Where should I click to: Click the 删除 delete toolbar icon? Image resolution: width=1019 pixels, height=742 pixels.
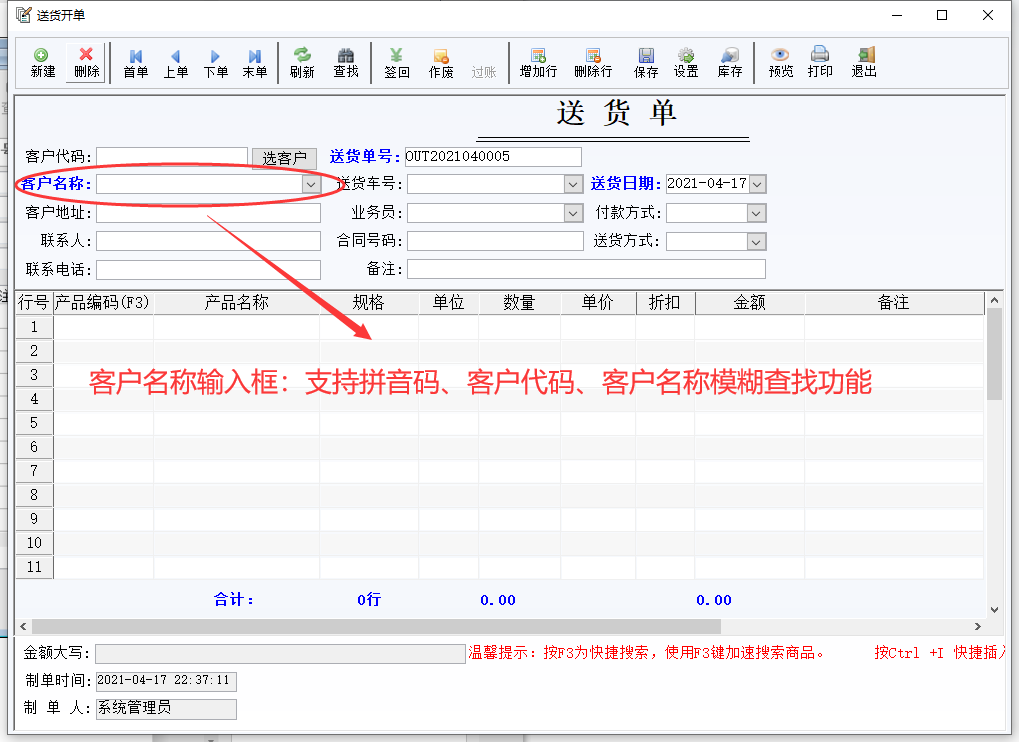coord(86,62)
